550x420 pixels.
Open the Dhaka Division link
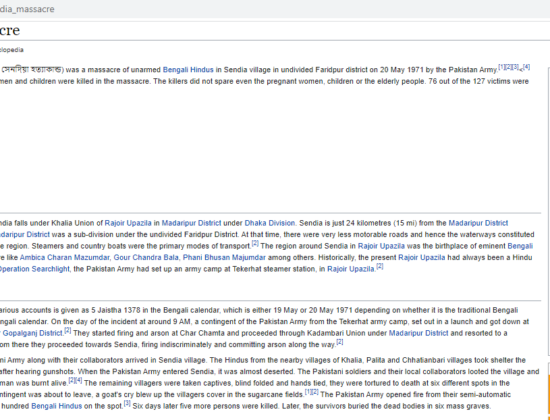(x=270, y=223)
